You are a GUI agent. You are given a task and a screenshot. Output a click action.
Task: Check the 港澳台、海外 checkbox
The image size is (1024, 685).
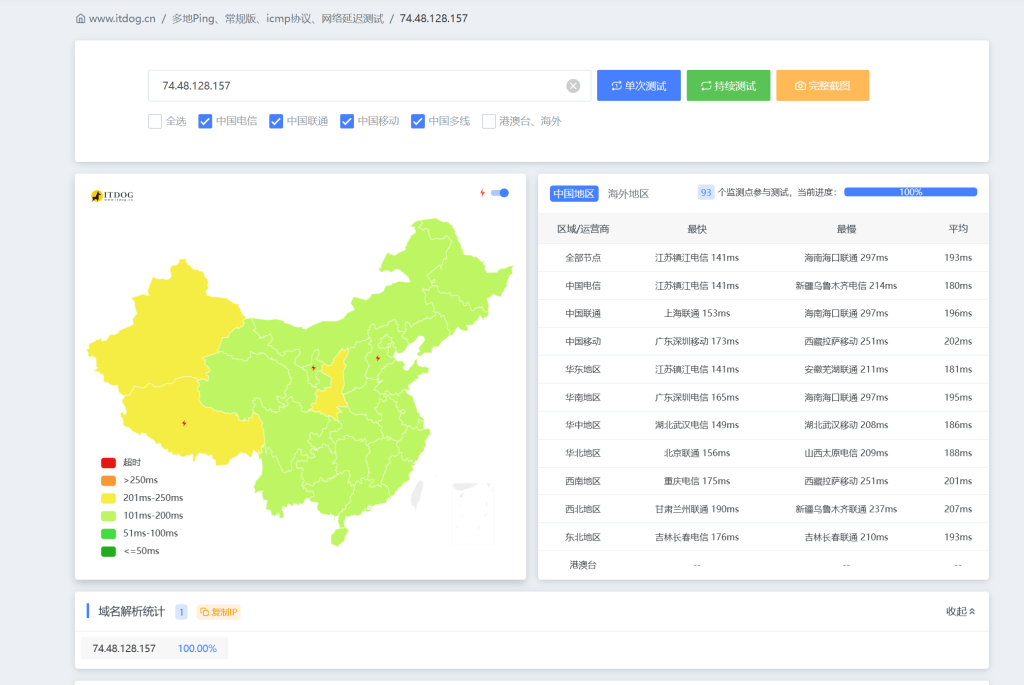[488, 121]
